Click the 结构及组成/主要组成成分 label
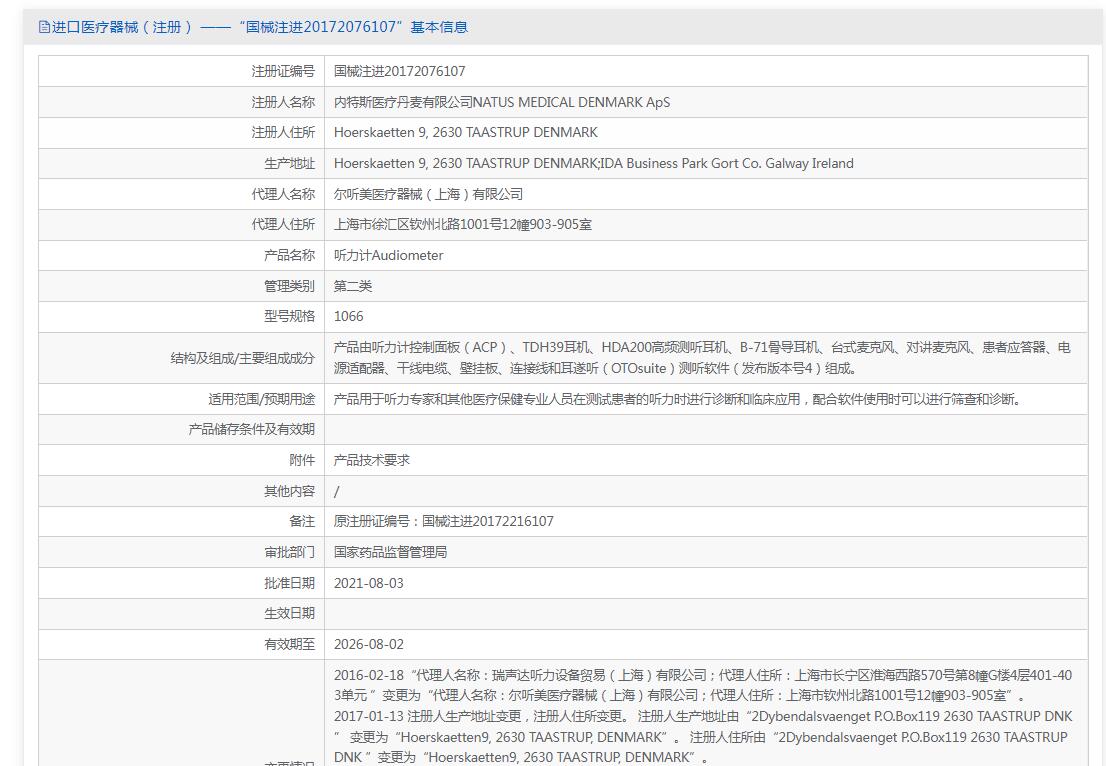Image resolution: width=1106 pixels, height=766 pixels. (243, 358)
